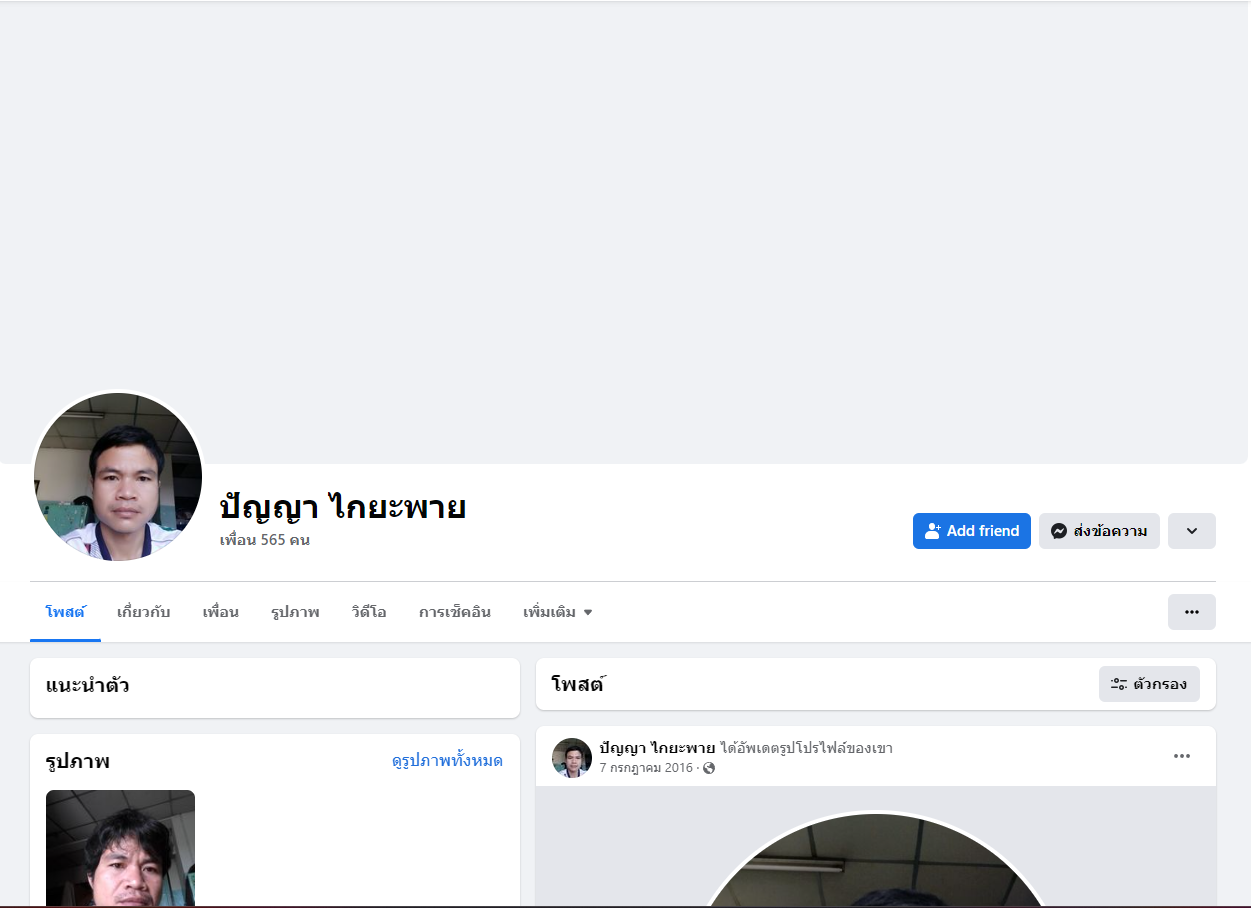Click the รูปภาพ card heading
The height and width of the screenshot is (908, 1251).
(78, 762)
